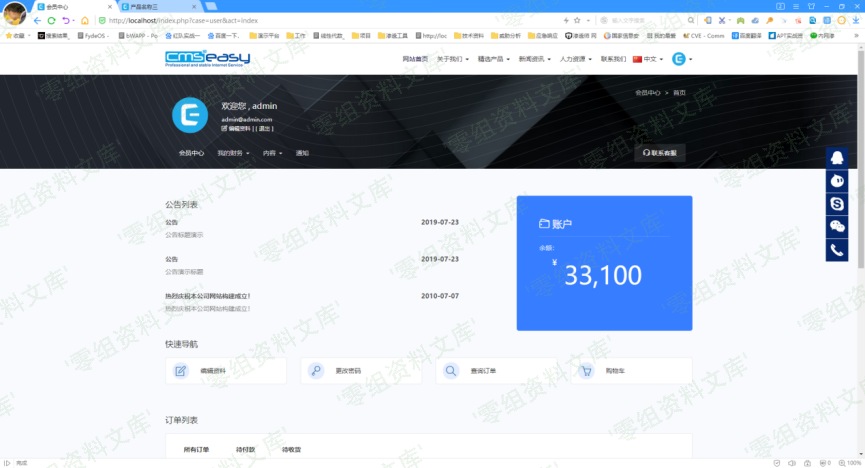The height and width of the screenshot is (468, 865).
Task: Open the 关于我们 dropdown menu
Action: point(454,59)
